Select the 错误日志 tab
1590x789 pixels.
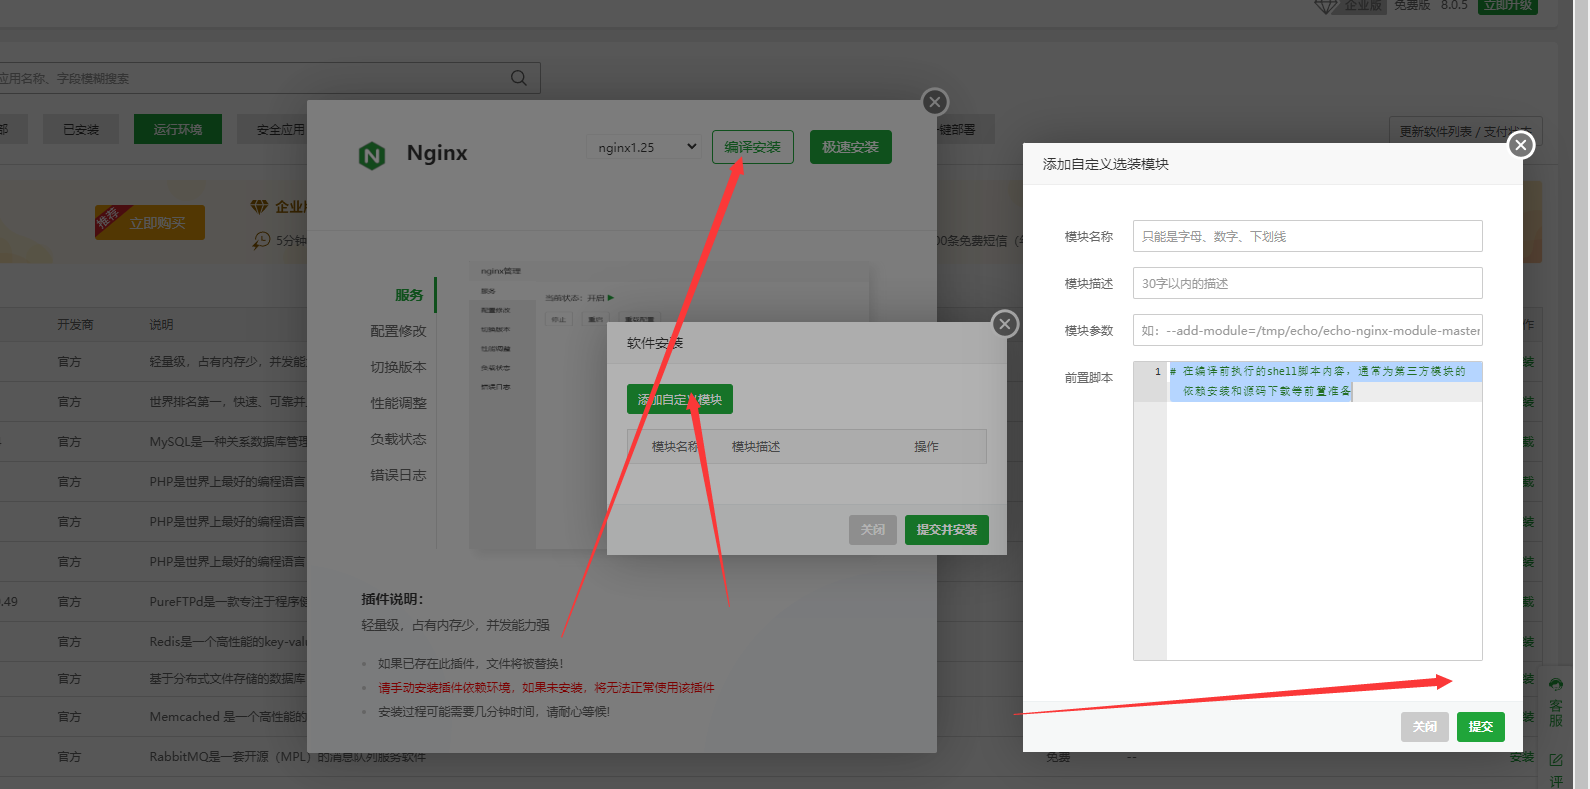[398, 475]
